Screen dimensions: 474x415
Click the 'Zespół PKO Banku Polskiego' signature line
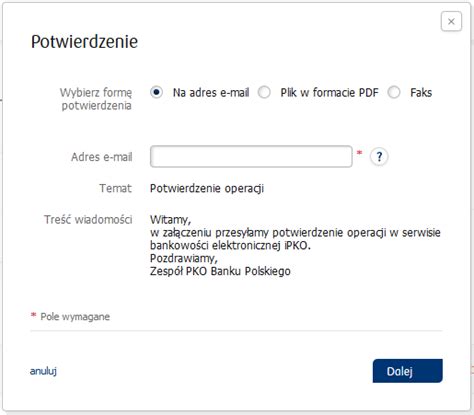pos(220,271)
